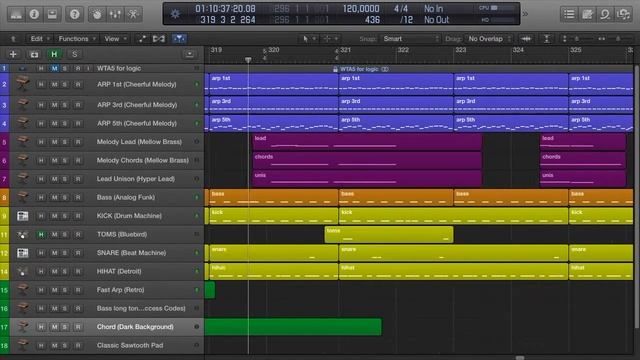Screen dimensions: 640x360
Task: Click the 4/4 time signature display
Action: [400, 9]
